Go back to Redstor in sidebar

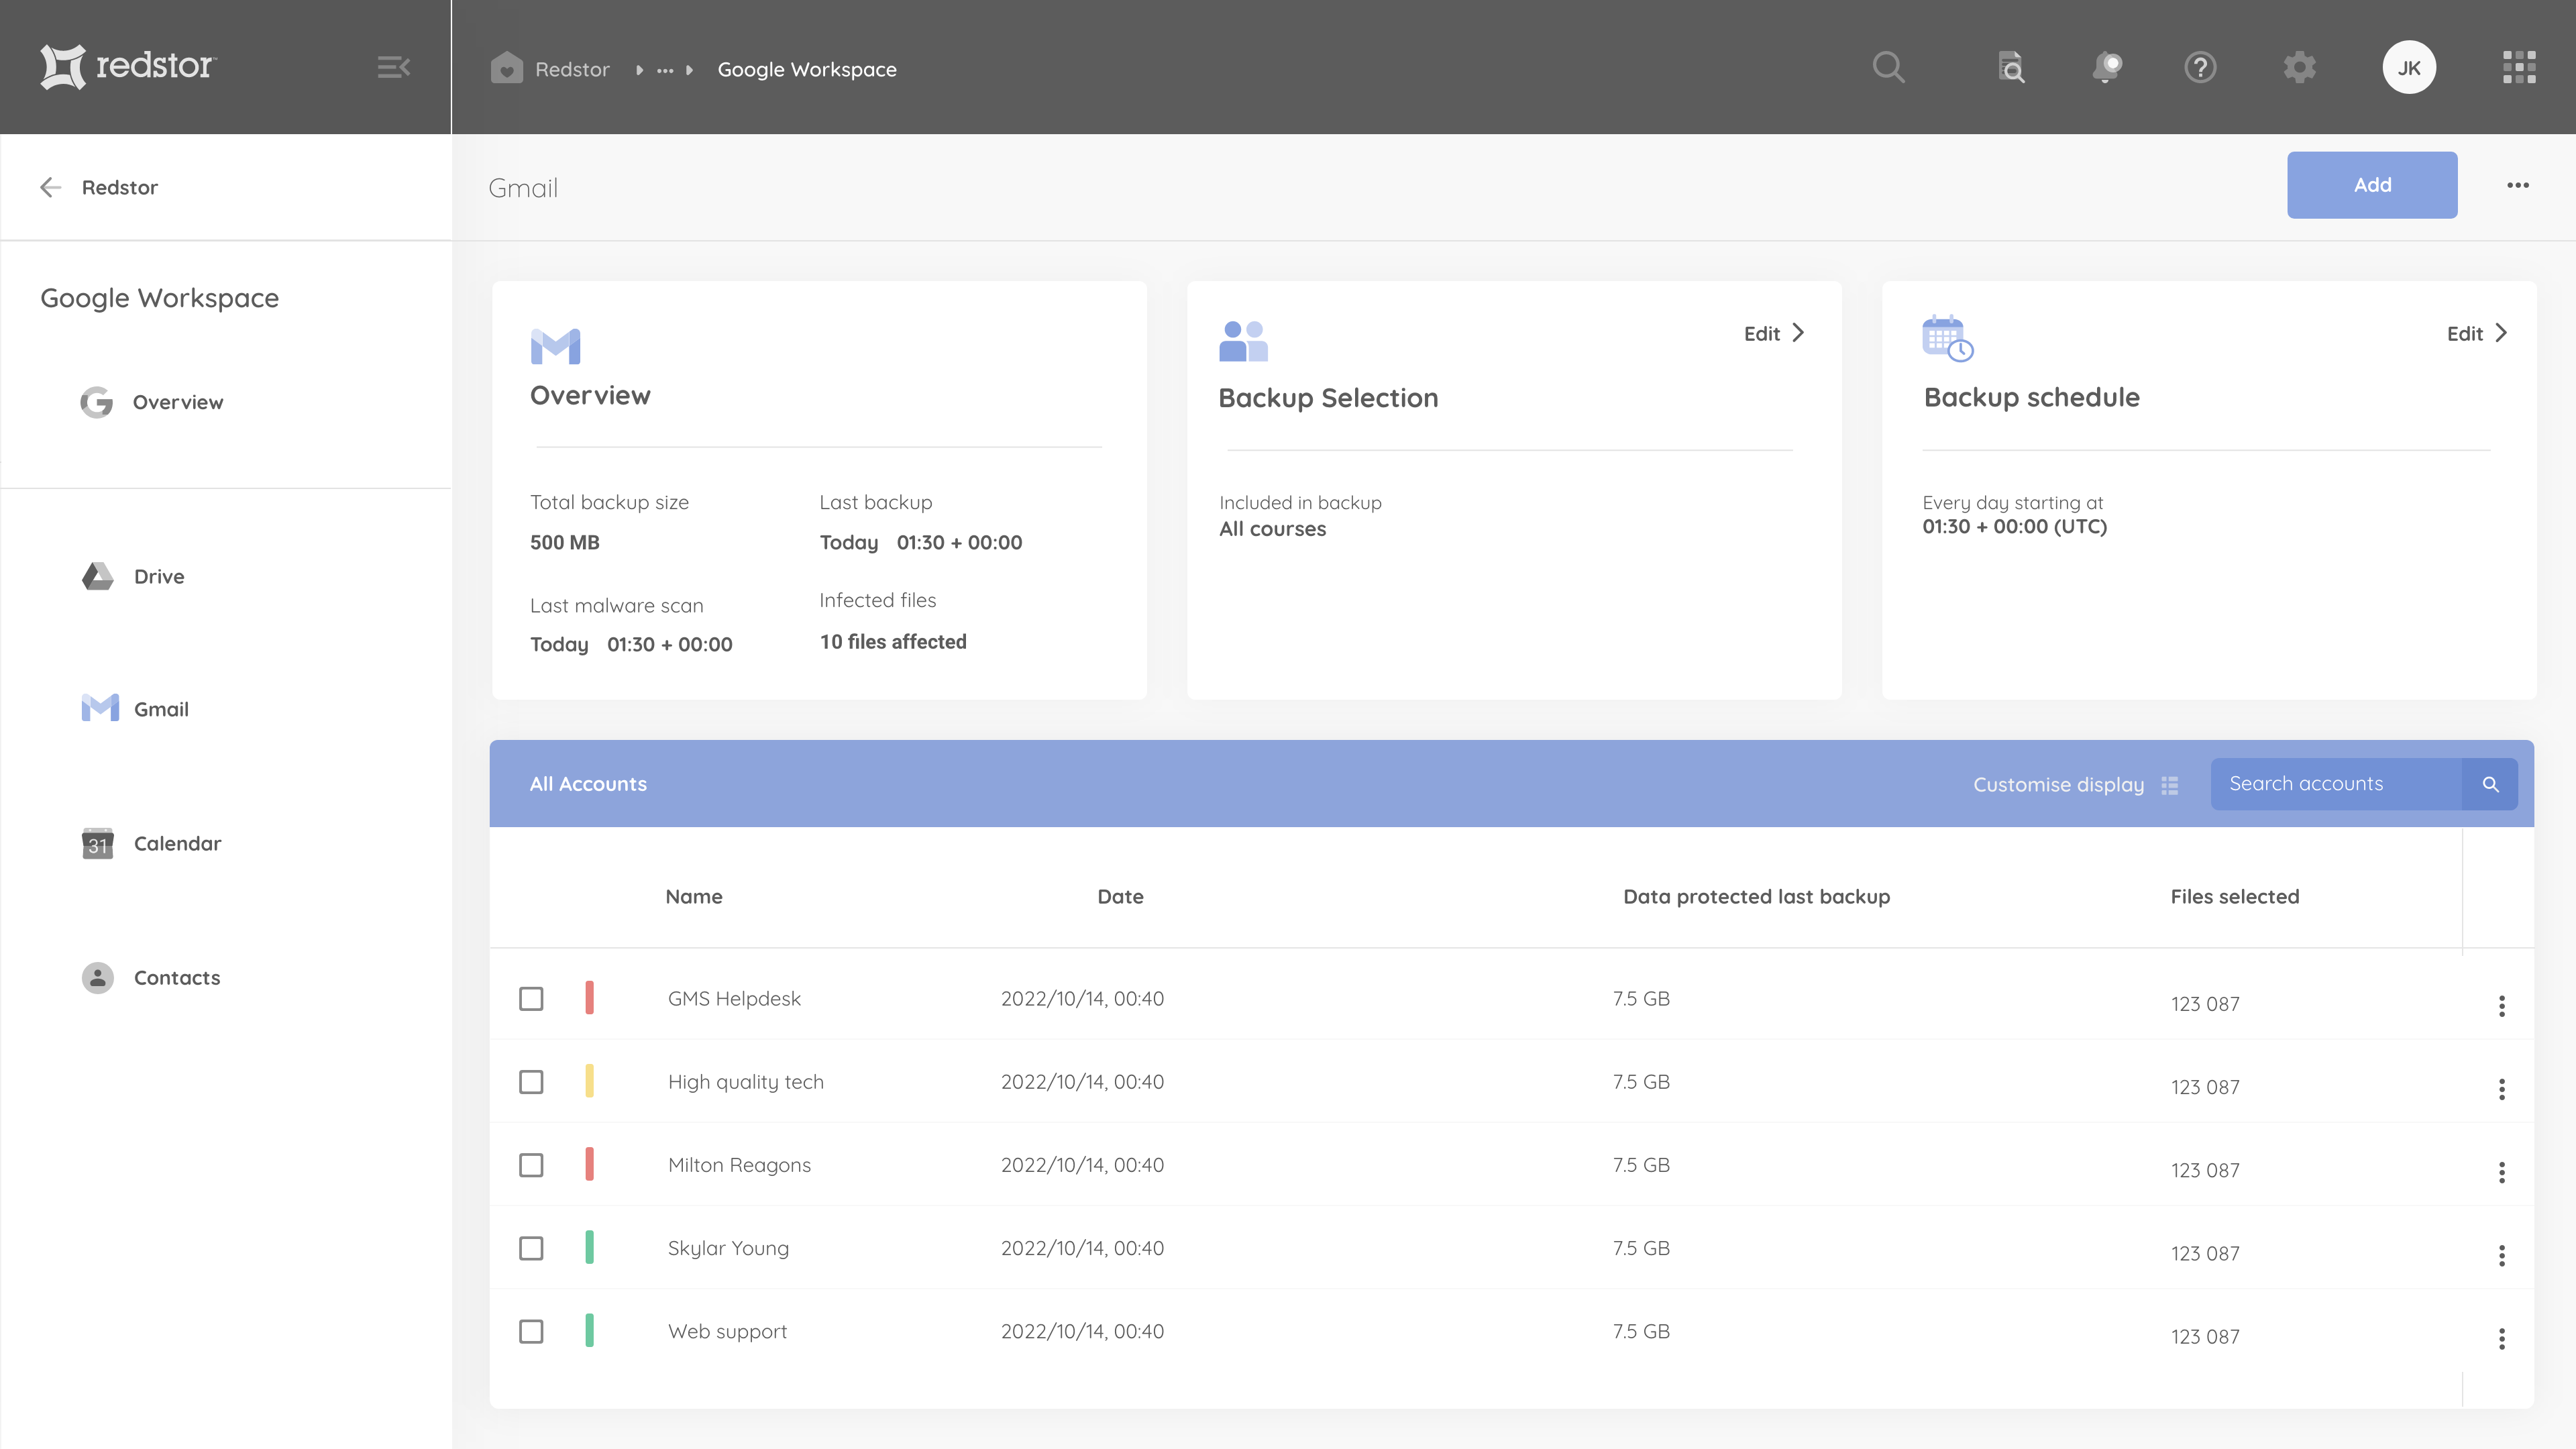coord(119,187)
